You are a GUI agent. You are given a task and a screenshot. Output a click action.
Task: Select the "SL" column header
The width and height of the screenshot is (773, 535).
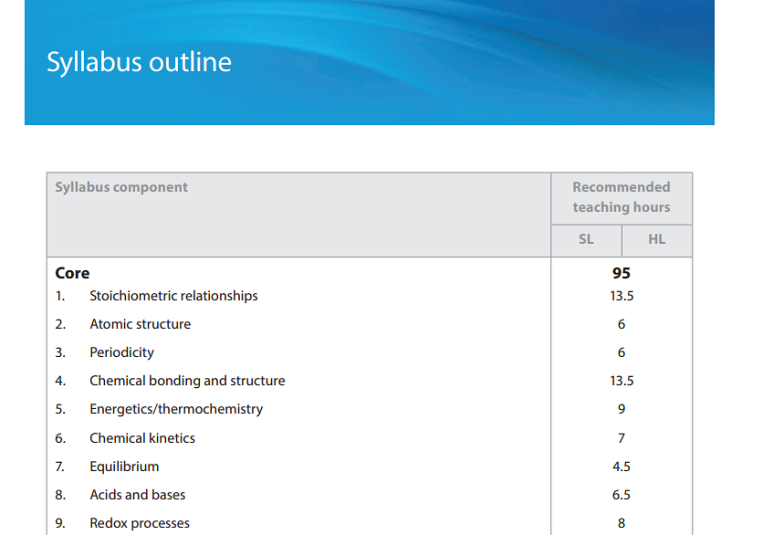pos(586,240)
